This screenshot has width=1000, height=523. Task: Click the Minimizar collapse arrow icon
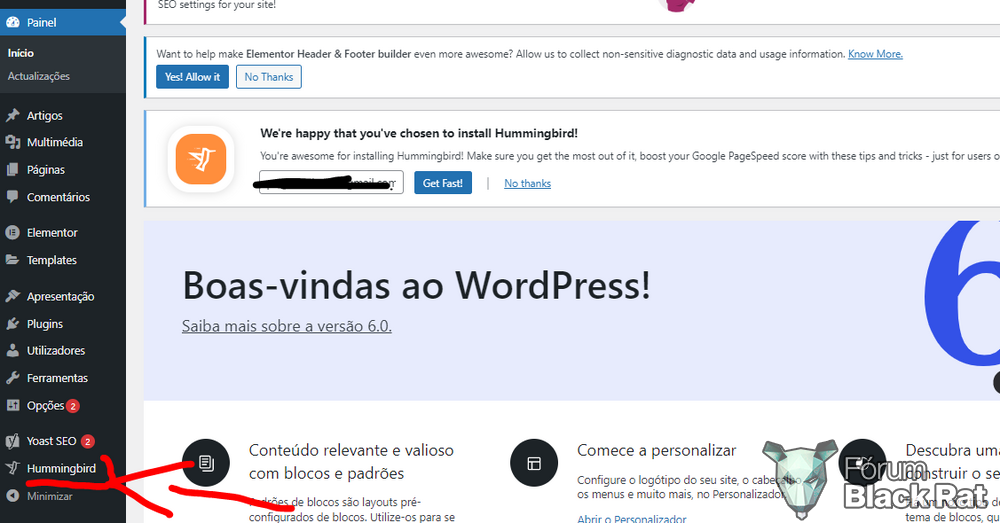(x=13, y=496)
